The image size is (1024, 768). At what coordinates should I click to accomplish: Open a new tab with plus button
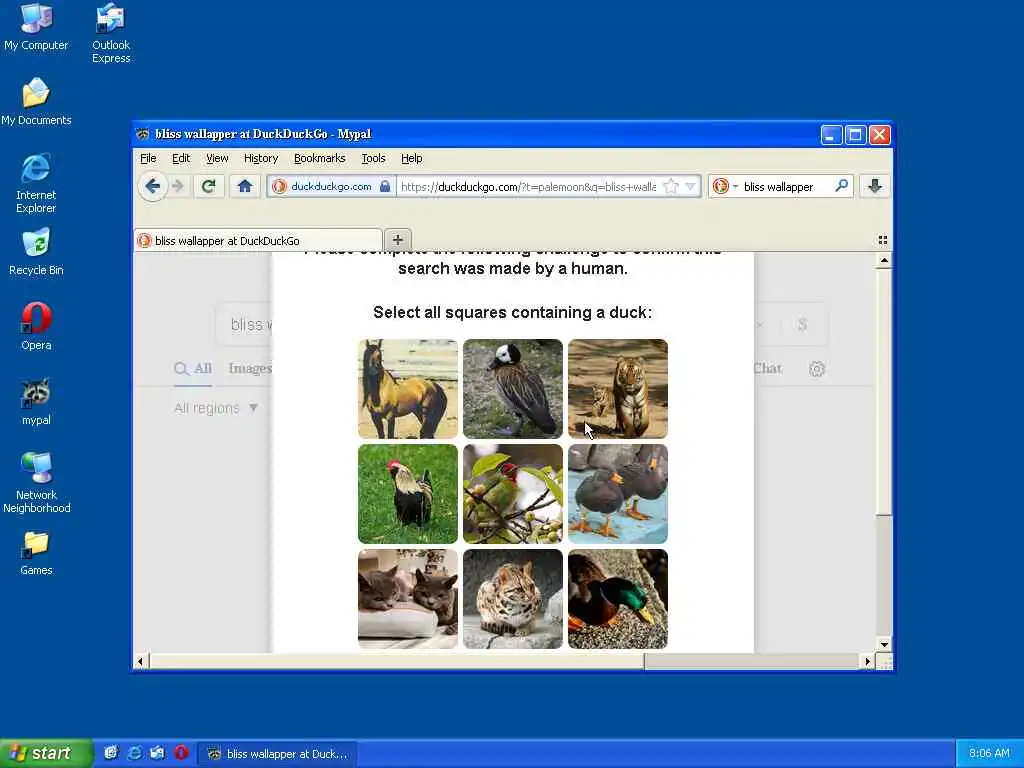point(398,240)
